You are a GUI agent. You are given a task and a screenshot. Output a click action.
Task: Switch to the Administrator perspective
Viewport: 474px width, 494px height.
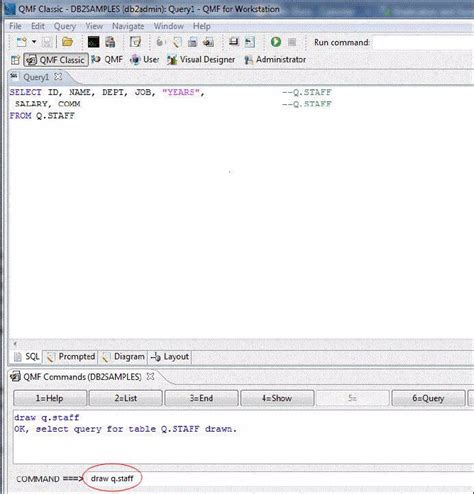pos(275,60)
